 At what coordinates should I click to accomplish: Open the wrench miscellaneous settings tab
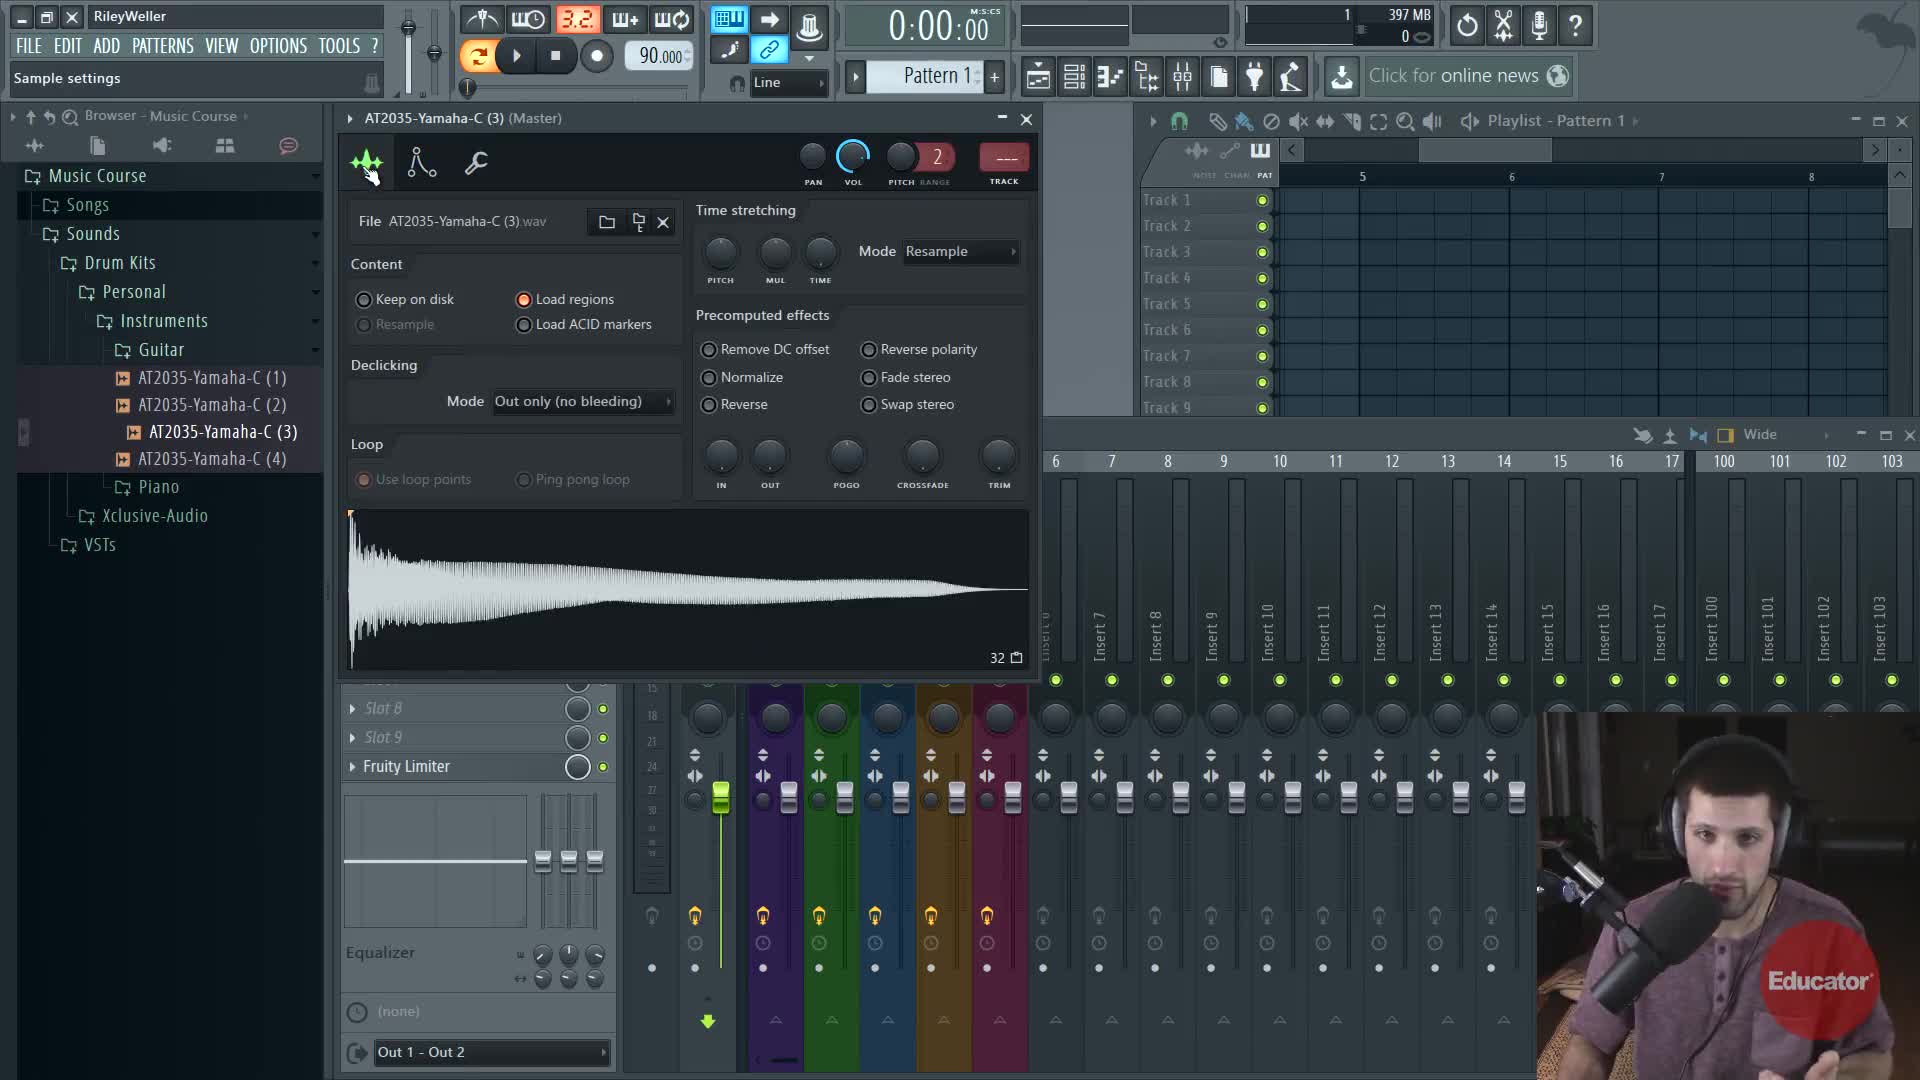tap(476, 162)
